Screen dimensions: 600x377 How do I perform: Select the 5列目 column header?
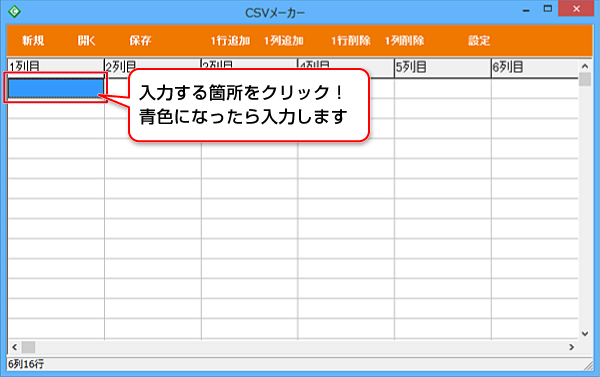tap(443, 68)
